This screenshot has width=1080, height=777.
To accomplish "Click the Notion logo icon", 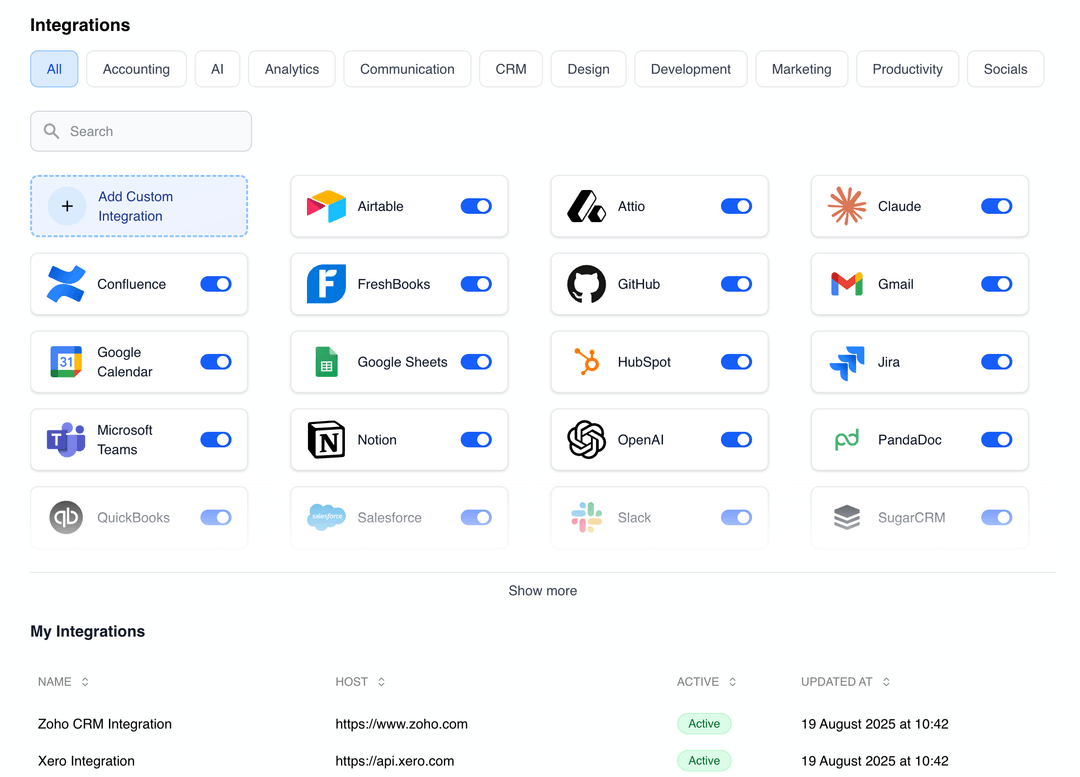I will (326, 440).
